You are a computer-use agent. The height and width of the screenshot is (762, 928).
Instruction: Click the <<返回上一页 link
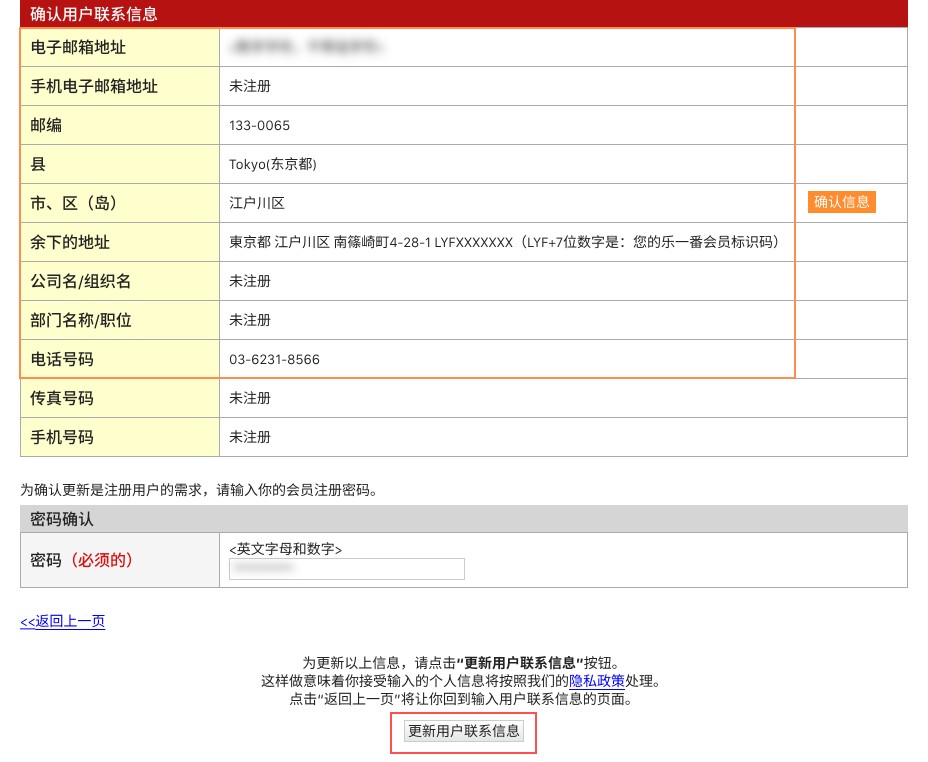pyautogui.click(x=63, y=621)
